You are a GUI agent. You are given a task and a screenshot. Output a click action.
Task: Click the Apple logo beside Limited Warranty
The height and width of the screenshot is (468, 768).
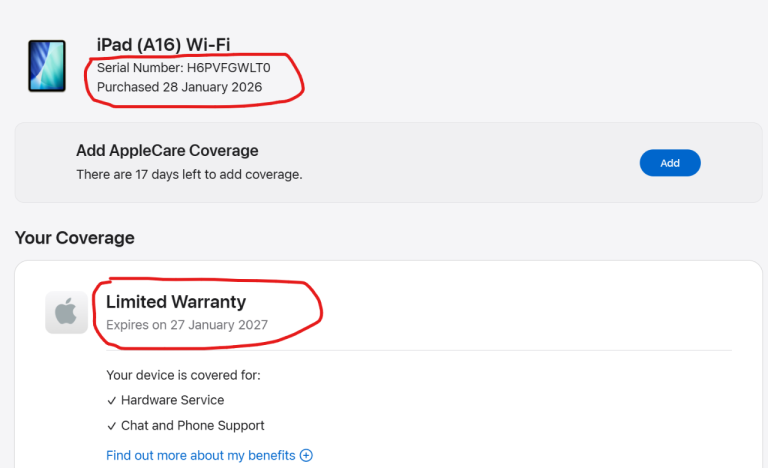[66, 313]
